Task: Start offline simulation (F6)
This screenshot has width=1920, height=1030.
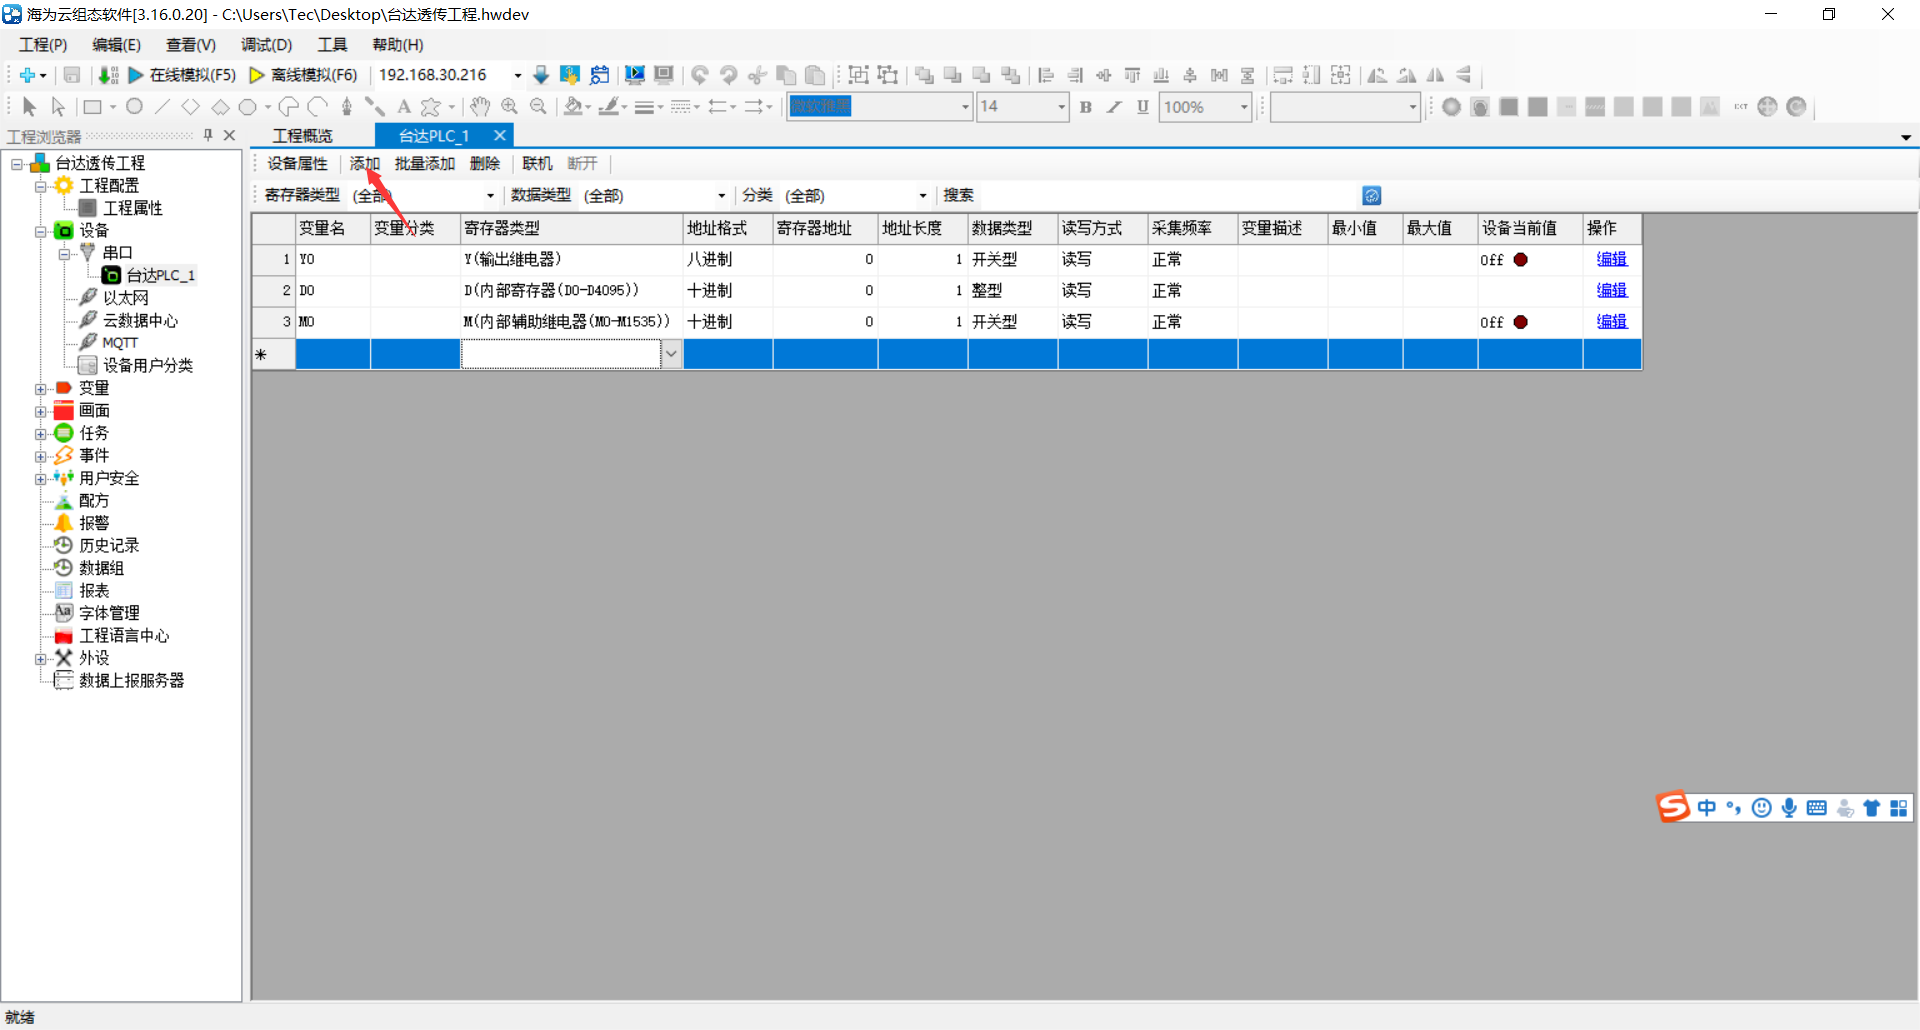Action: [303, 75]
